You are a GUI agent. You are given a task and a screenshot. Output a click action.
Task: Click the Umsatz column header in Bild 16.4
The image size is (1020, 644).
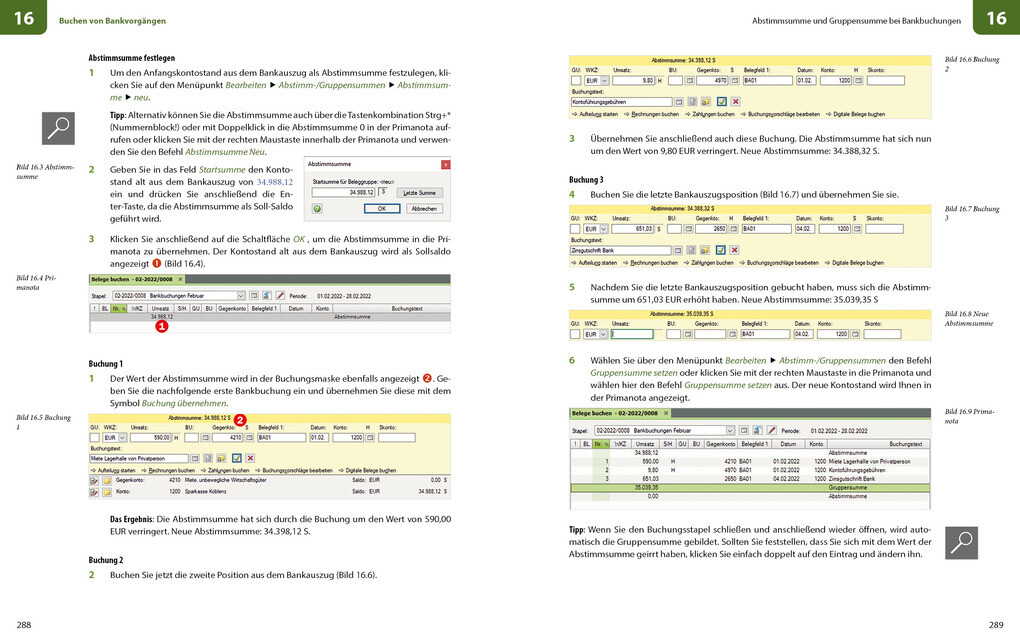161,308
